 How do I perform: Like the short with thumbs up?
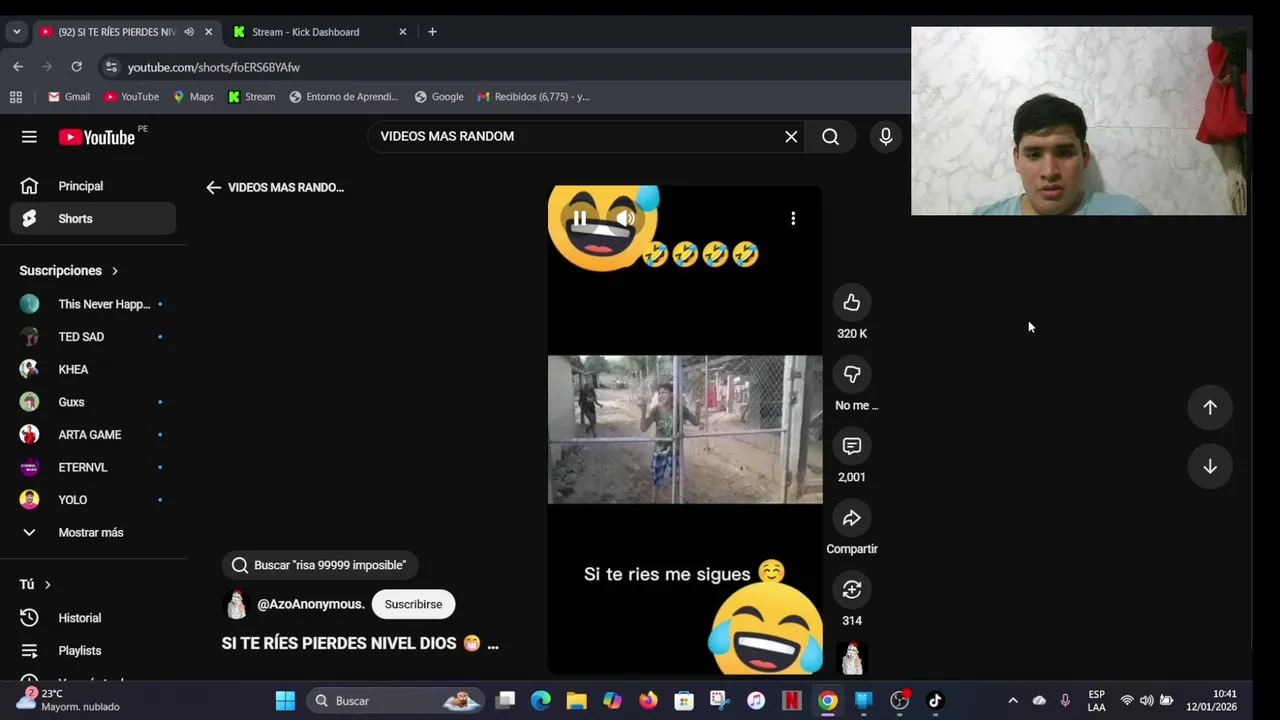point(852,302)
